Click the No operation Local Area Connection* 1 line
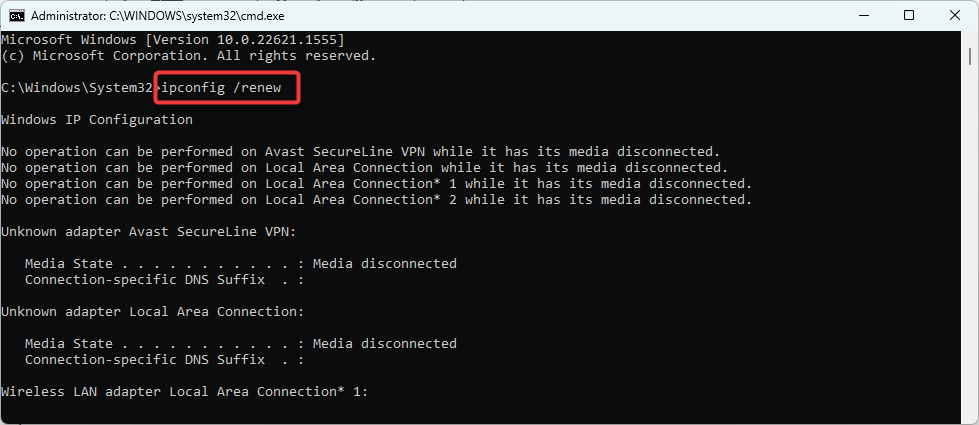979x425 pixels. tap(376, 184)
